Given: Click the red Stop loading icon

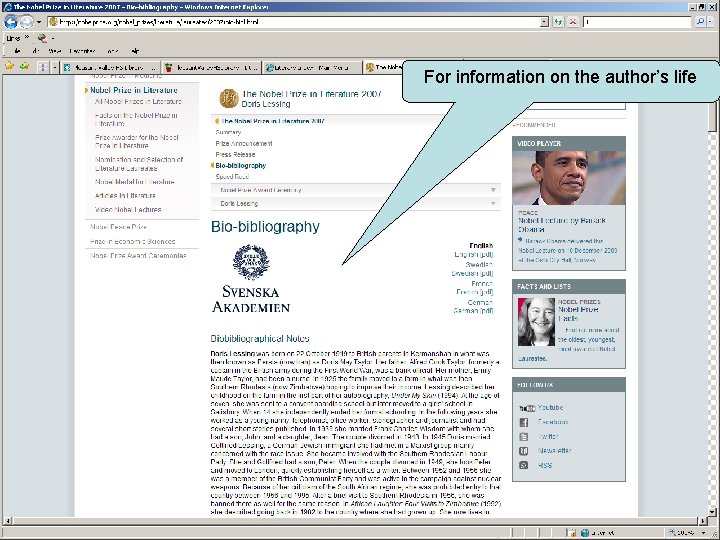Looking at the screenshot, I should coord(573,22).
